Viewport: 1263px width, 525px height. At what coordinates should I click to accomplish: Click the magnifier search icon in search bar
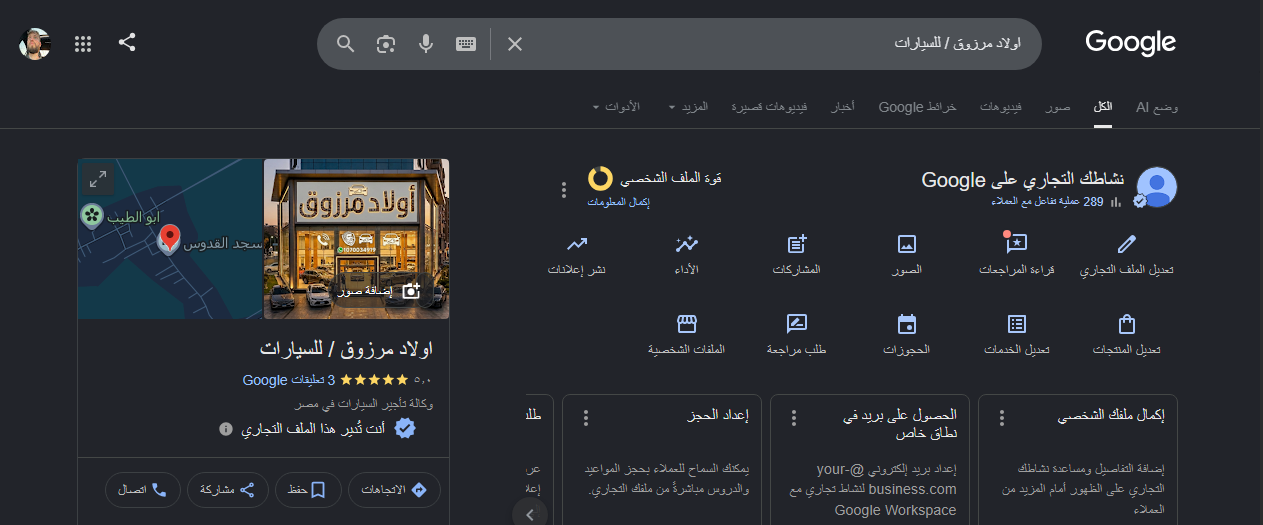[345, 44]
